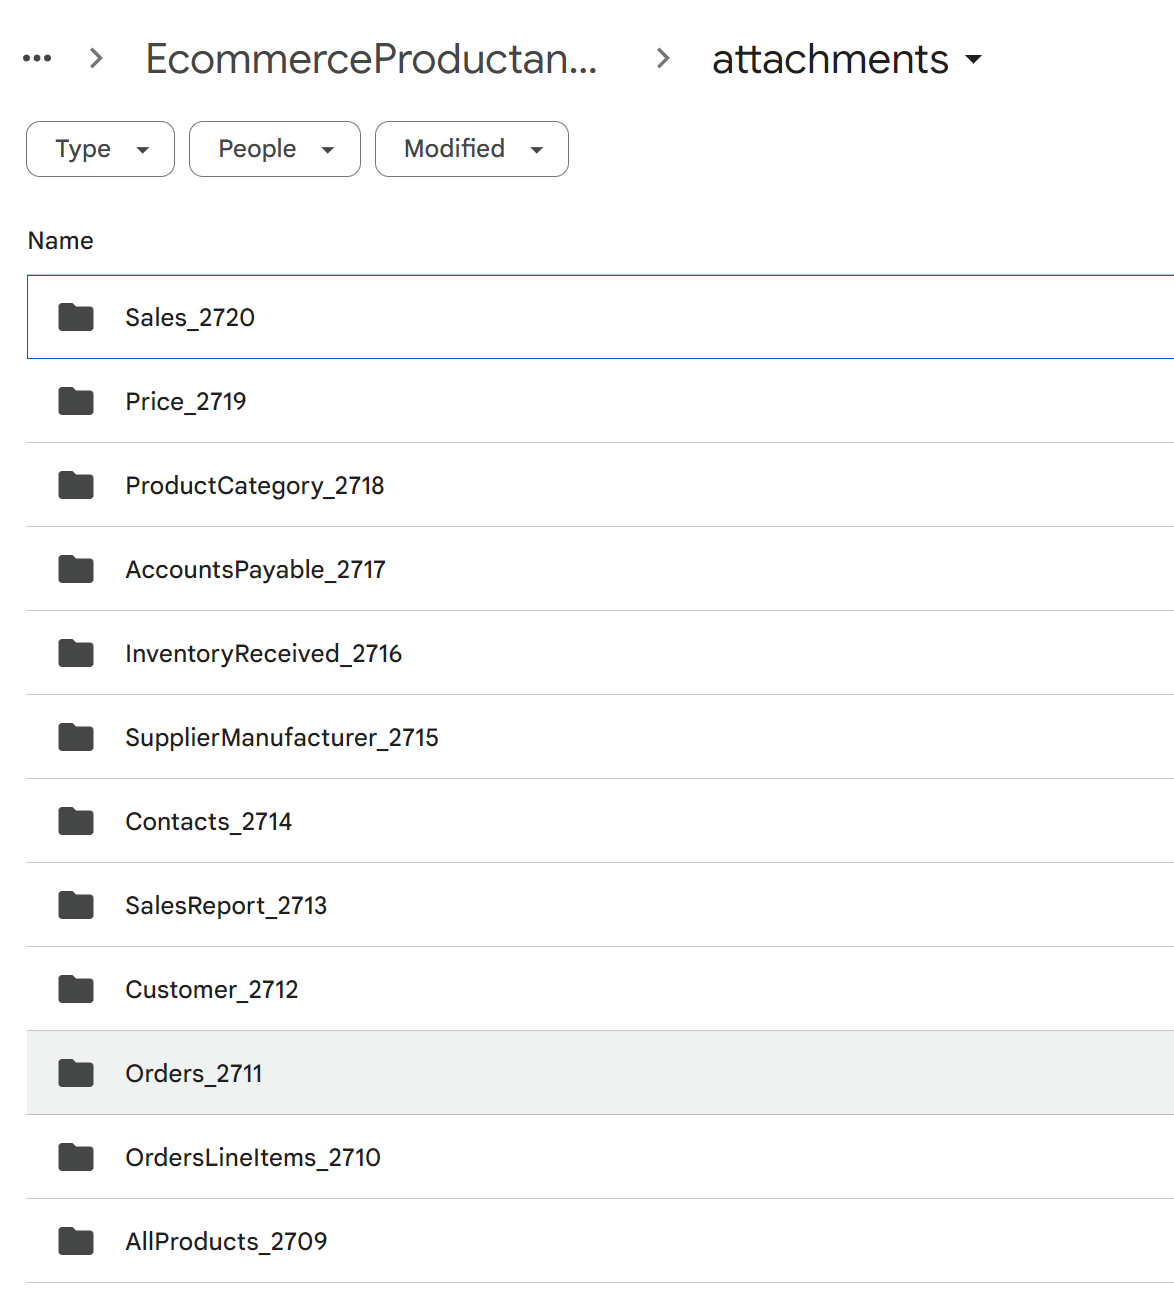
Task: Click the folder icon next to Price_2719
Action: click(x=76, y=401)
